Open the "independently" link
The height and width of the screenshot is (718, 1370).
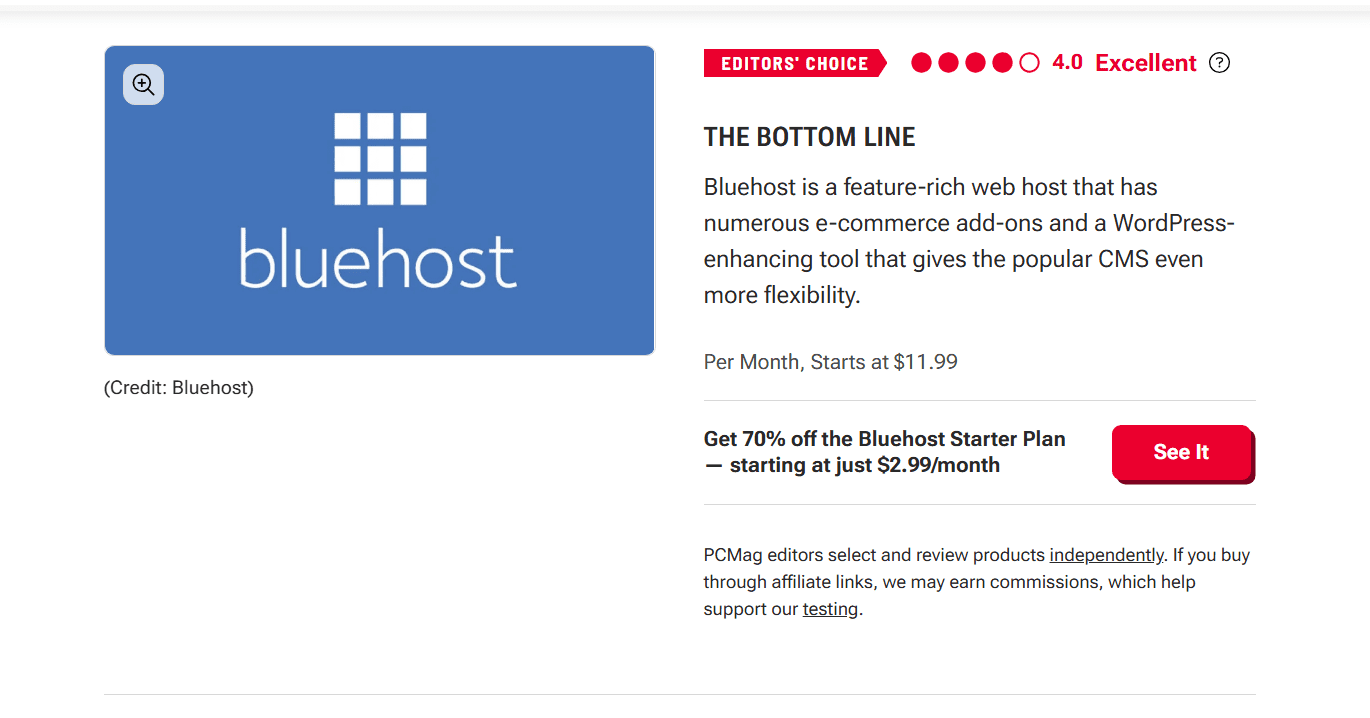point(1106,555)
